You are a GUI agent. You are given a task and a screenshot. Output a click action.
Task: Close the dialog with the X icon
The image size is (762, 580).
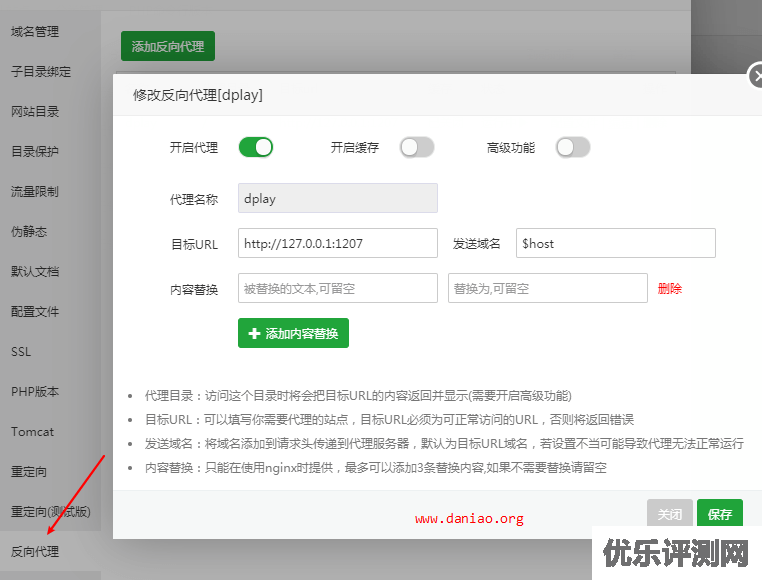pos(756,76)
